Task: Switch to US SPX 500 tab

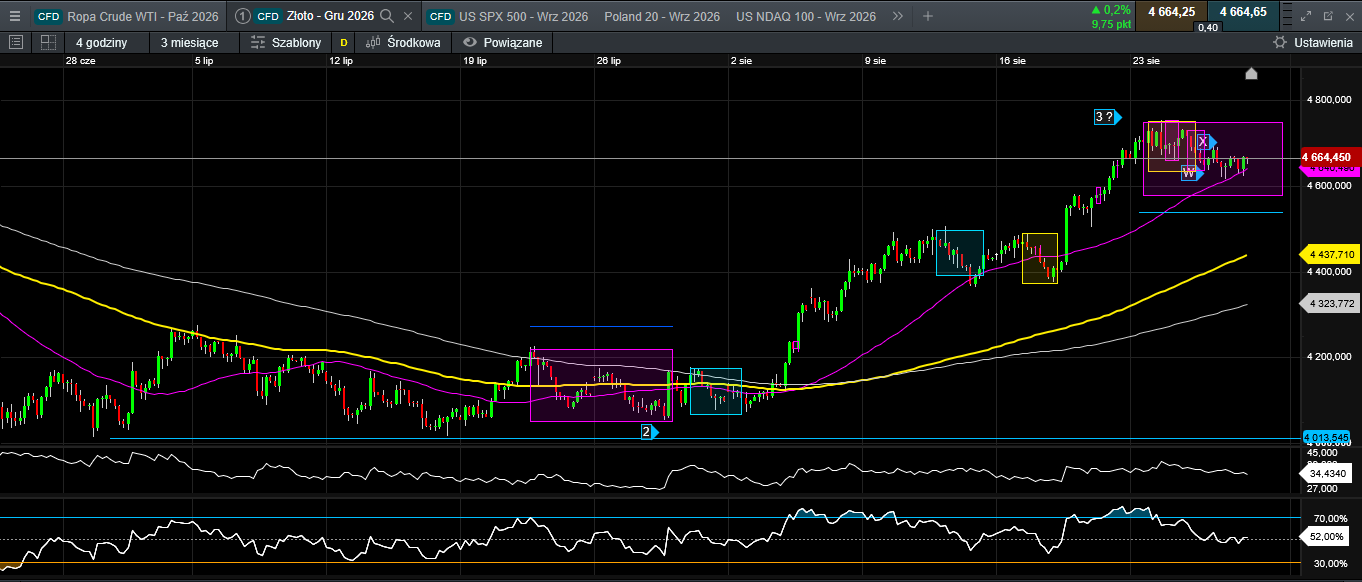Action: coord(509,16)
